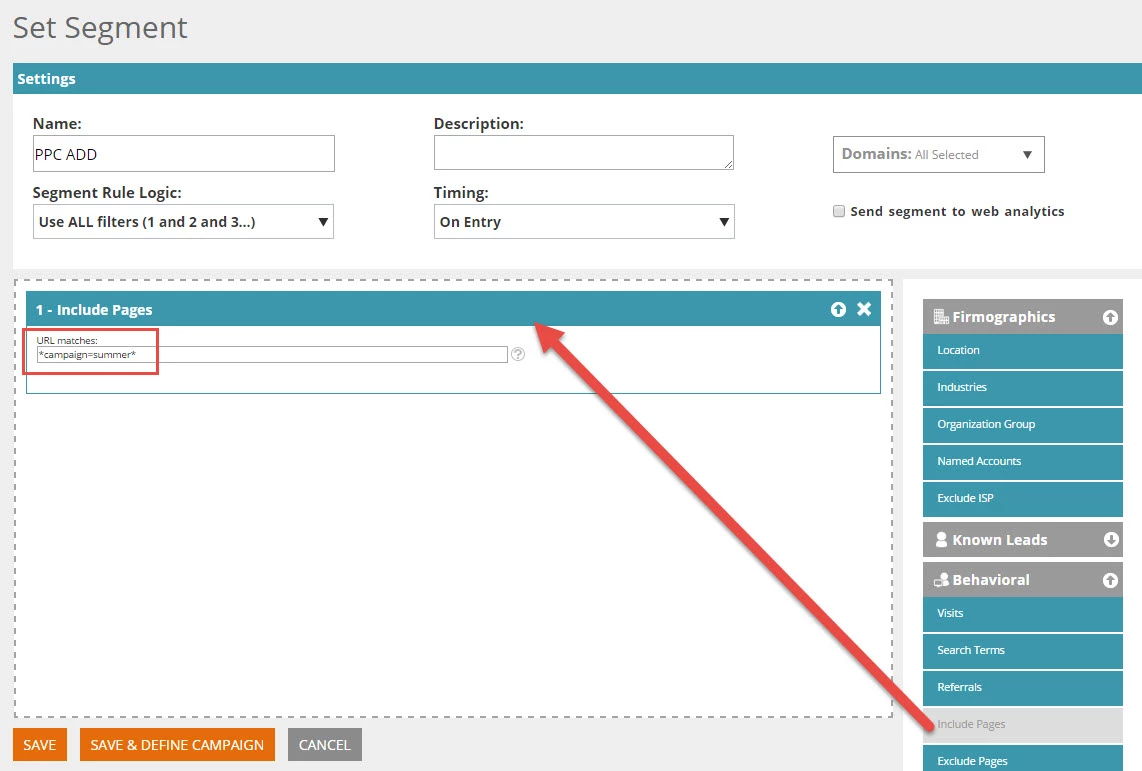Add the Location filter
The height and width of the screenshot is (771, 1142).
[x=1023, y=350]
